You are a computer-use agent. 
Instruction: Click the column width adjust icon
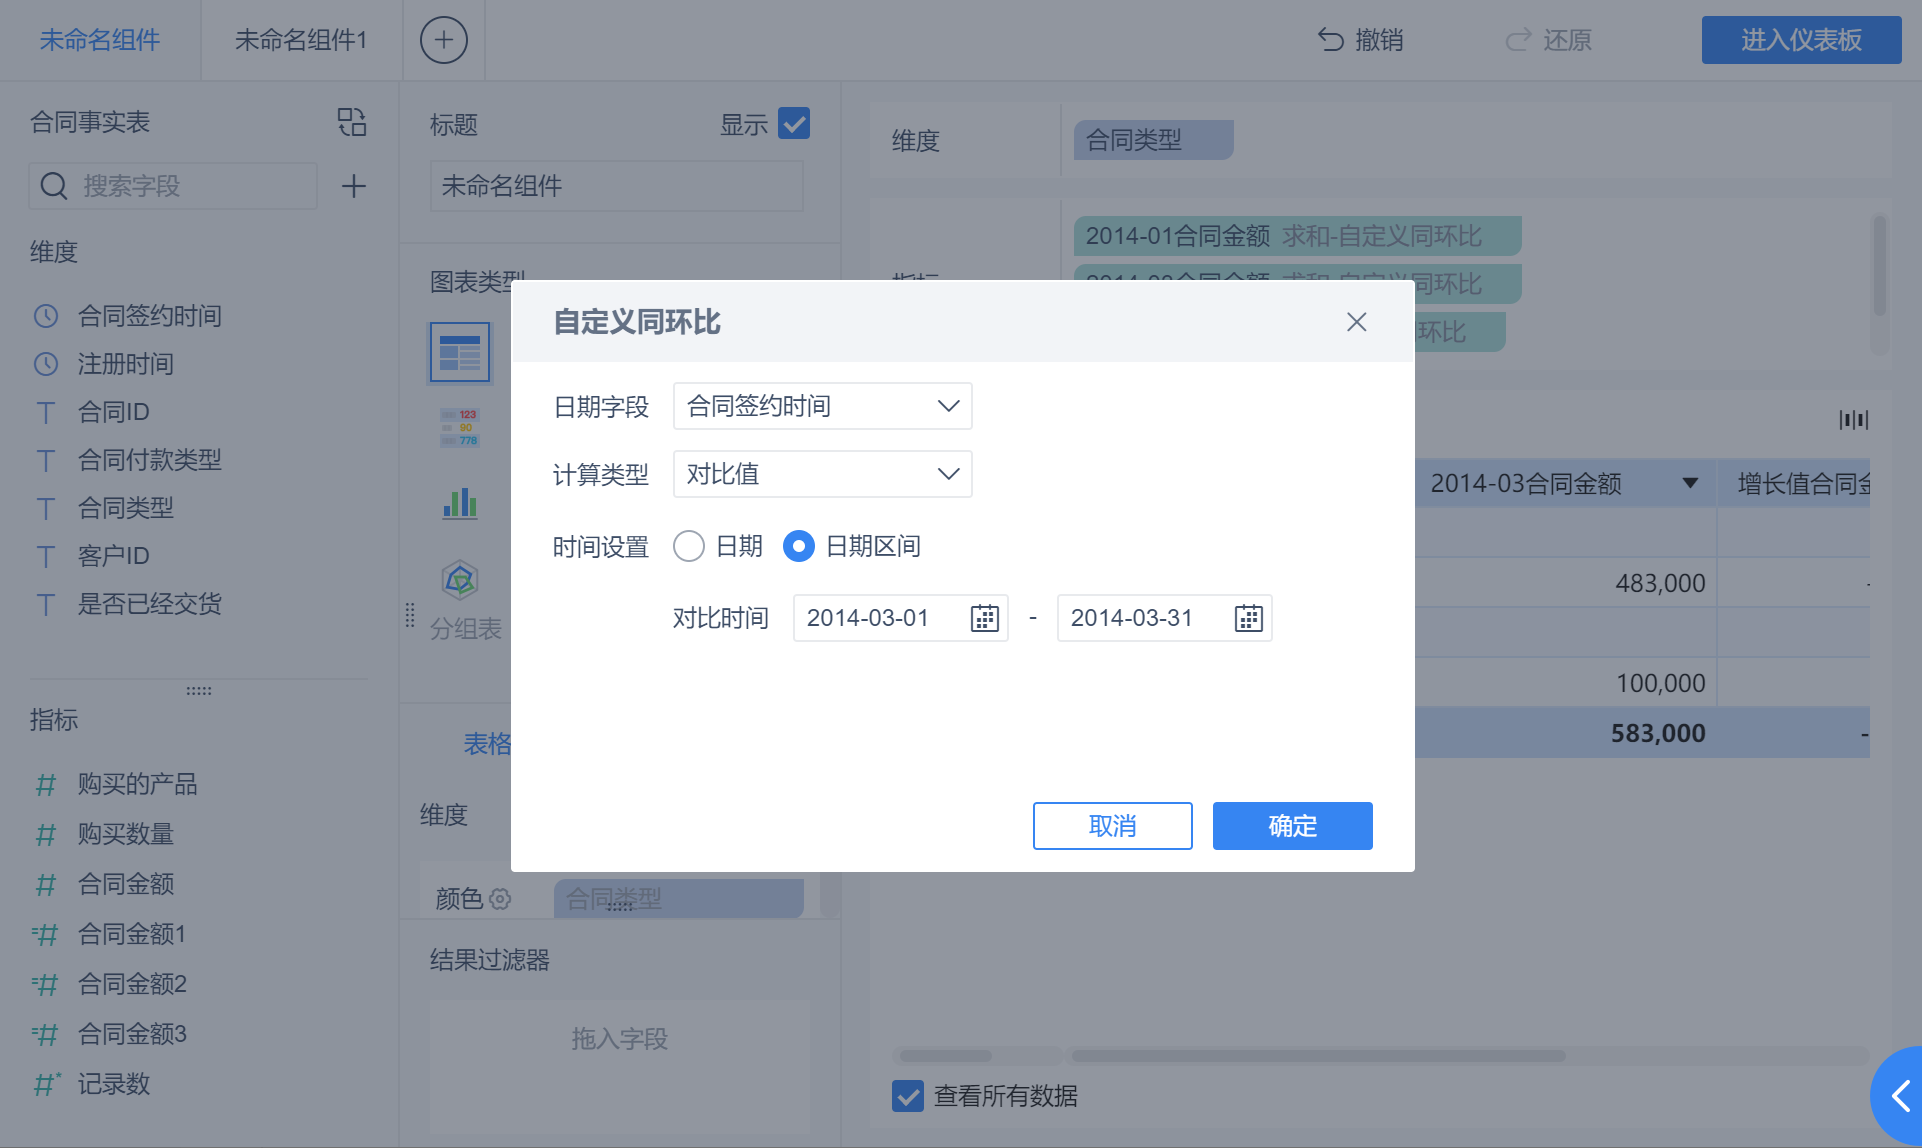[x=1853, y=420]
